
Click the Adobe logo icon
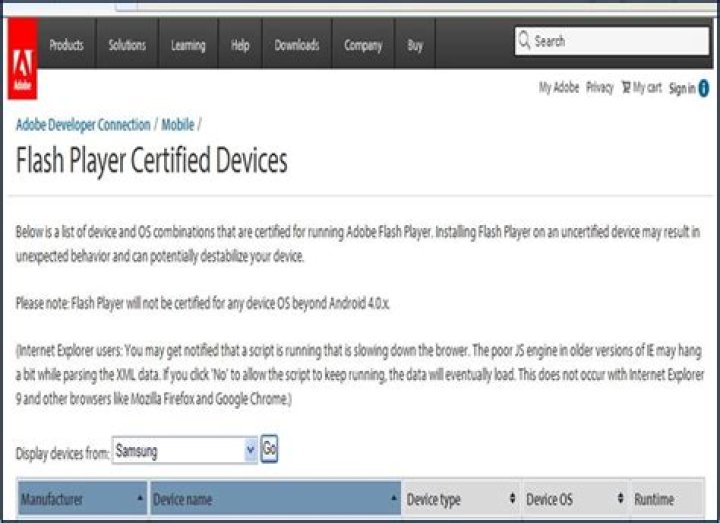point(22,58)
